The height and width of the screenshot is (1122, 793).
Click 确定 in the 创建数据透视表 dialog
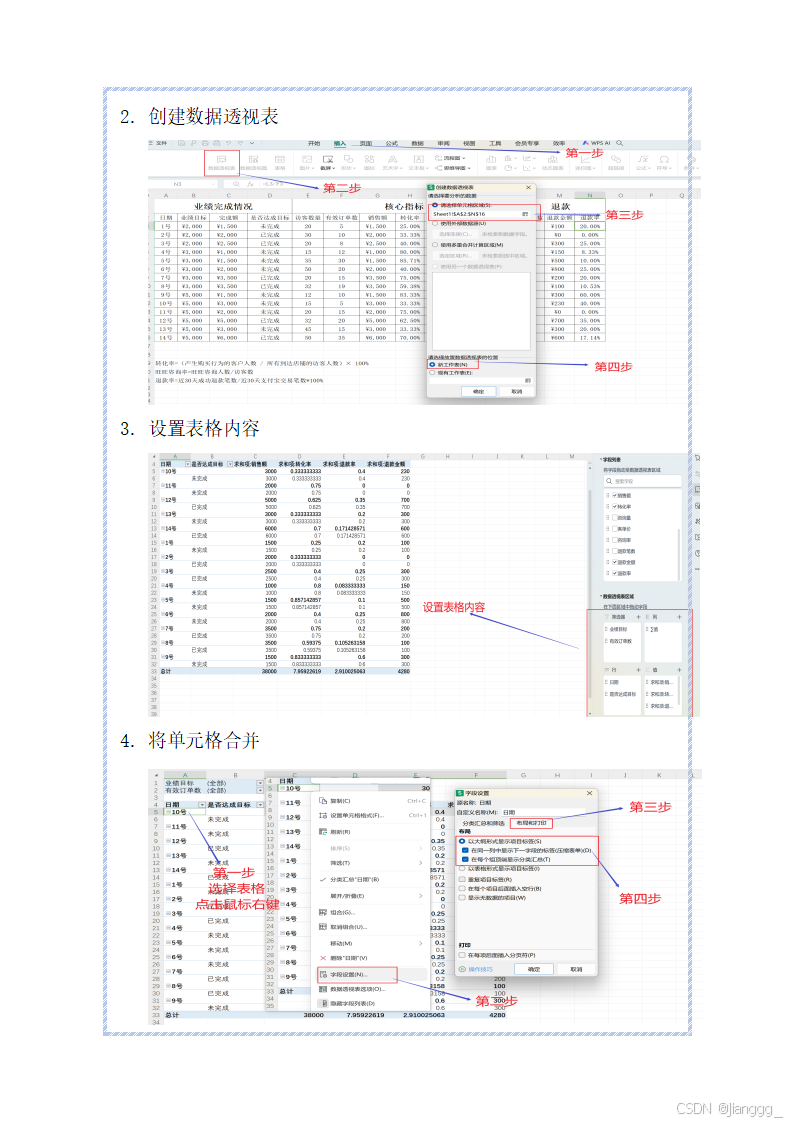479,391
